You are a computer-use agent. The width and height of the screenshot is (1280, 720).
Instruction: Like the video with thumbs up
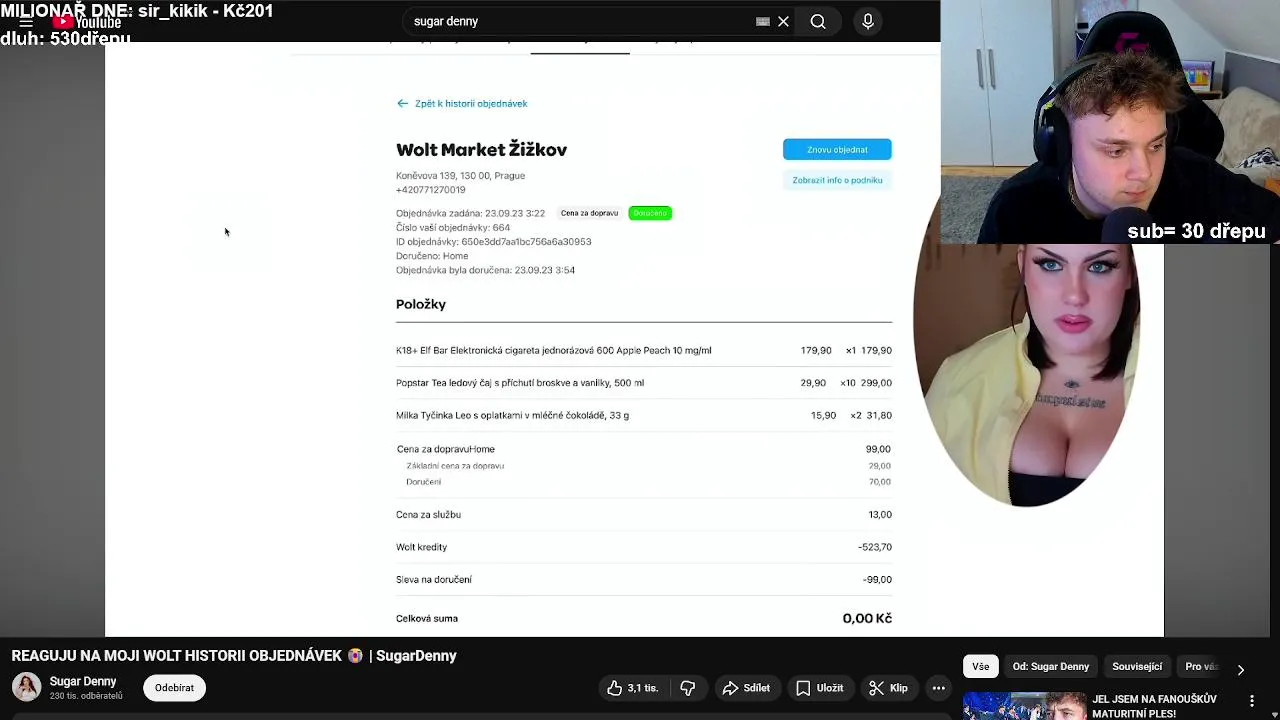click(633, 688)
